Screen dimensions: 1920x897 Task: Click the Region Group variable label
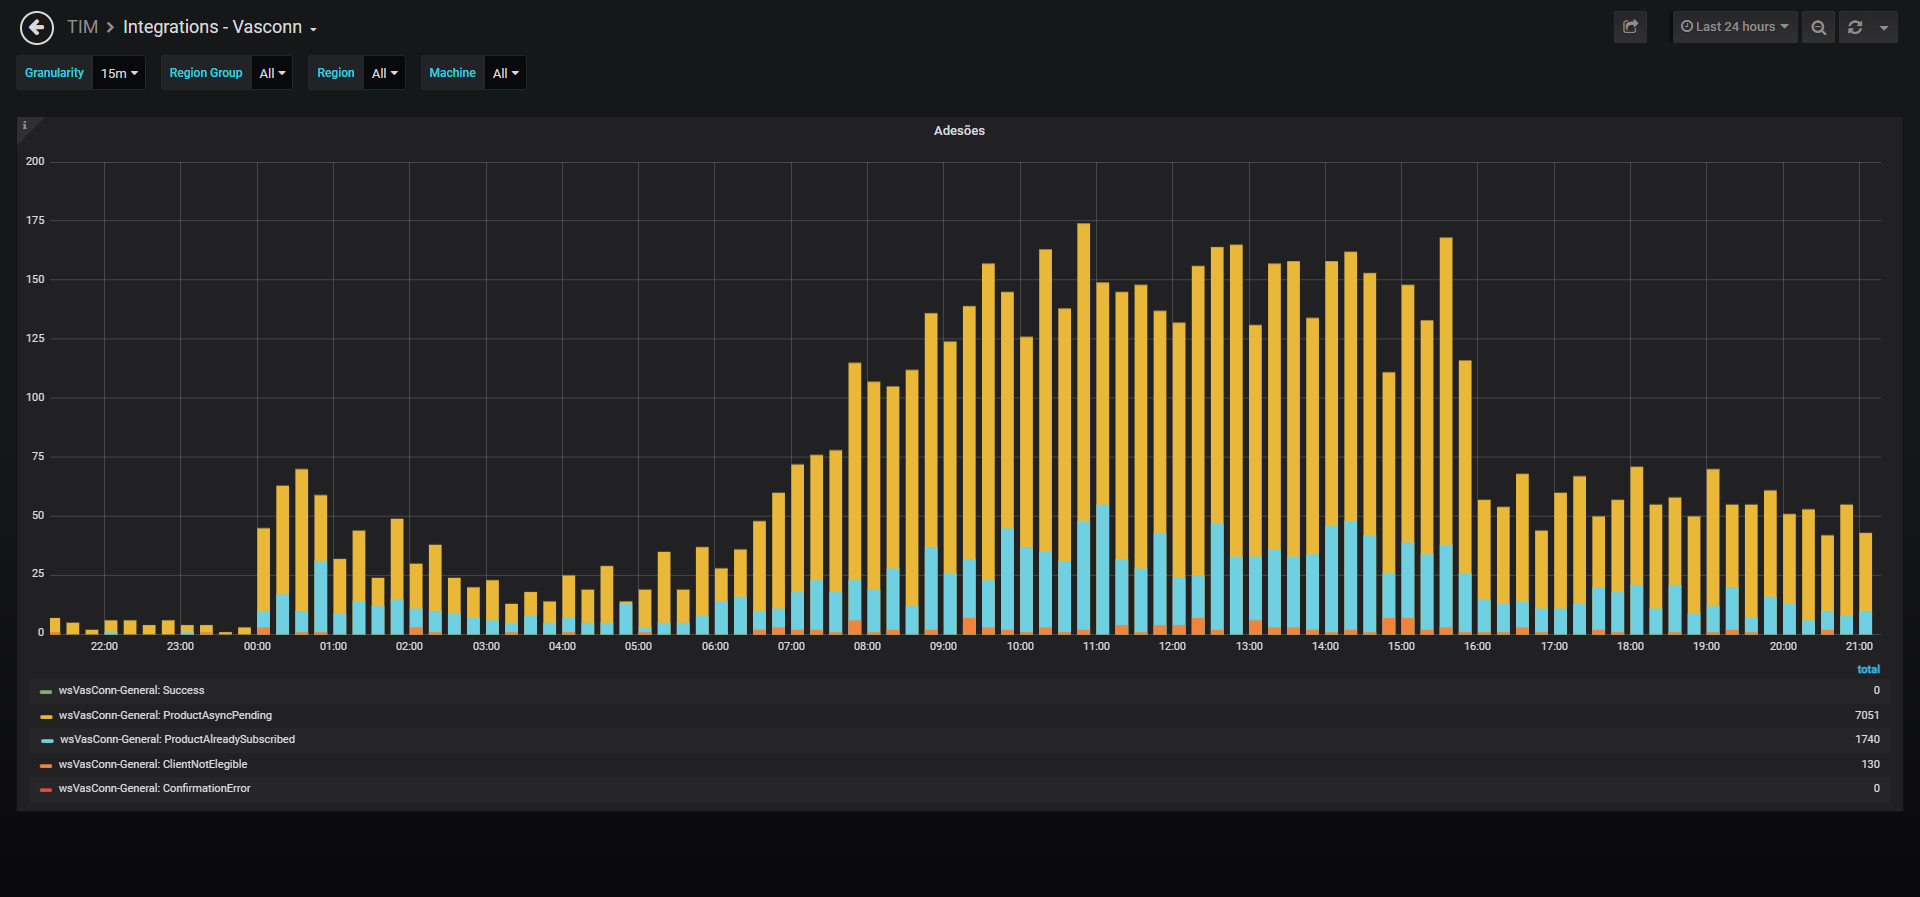tap(206, 73)
